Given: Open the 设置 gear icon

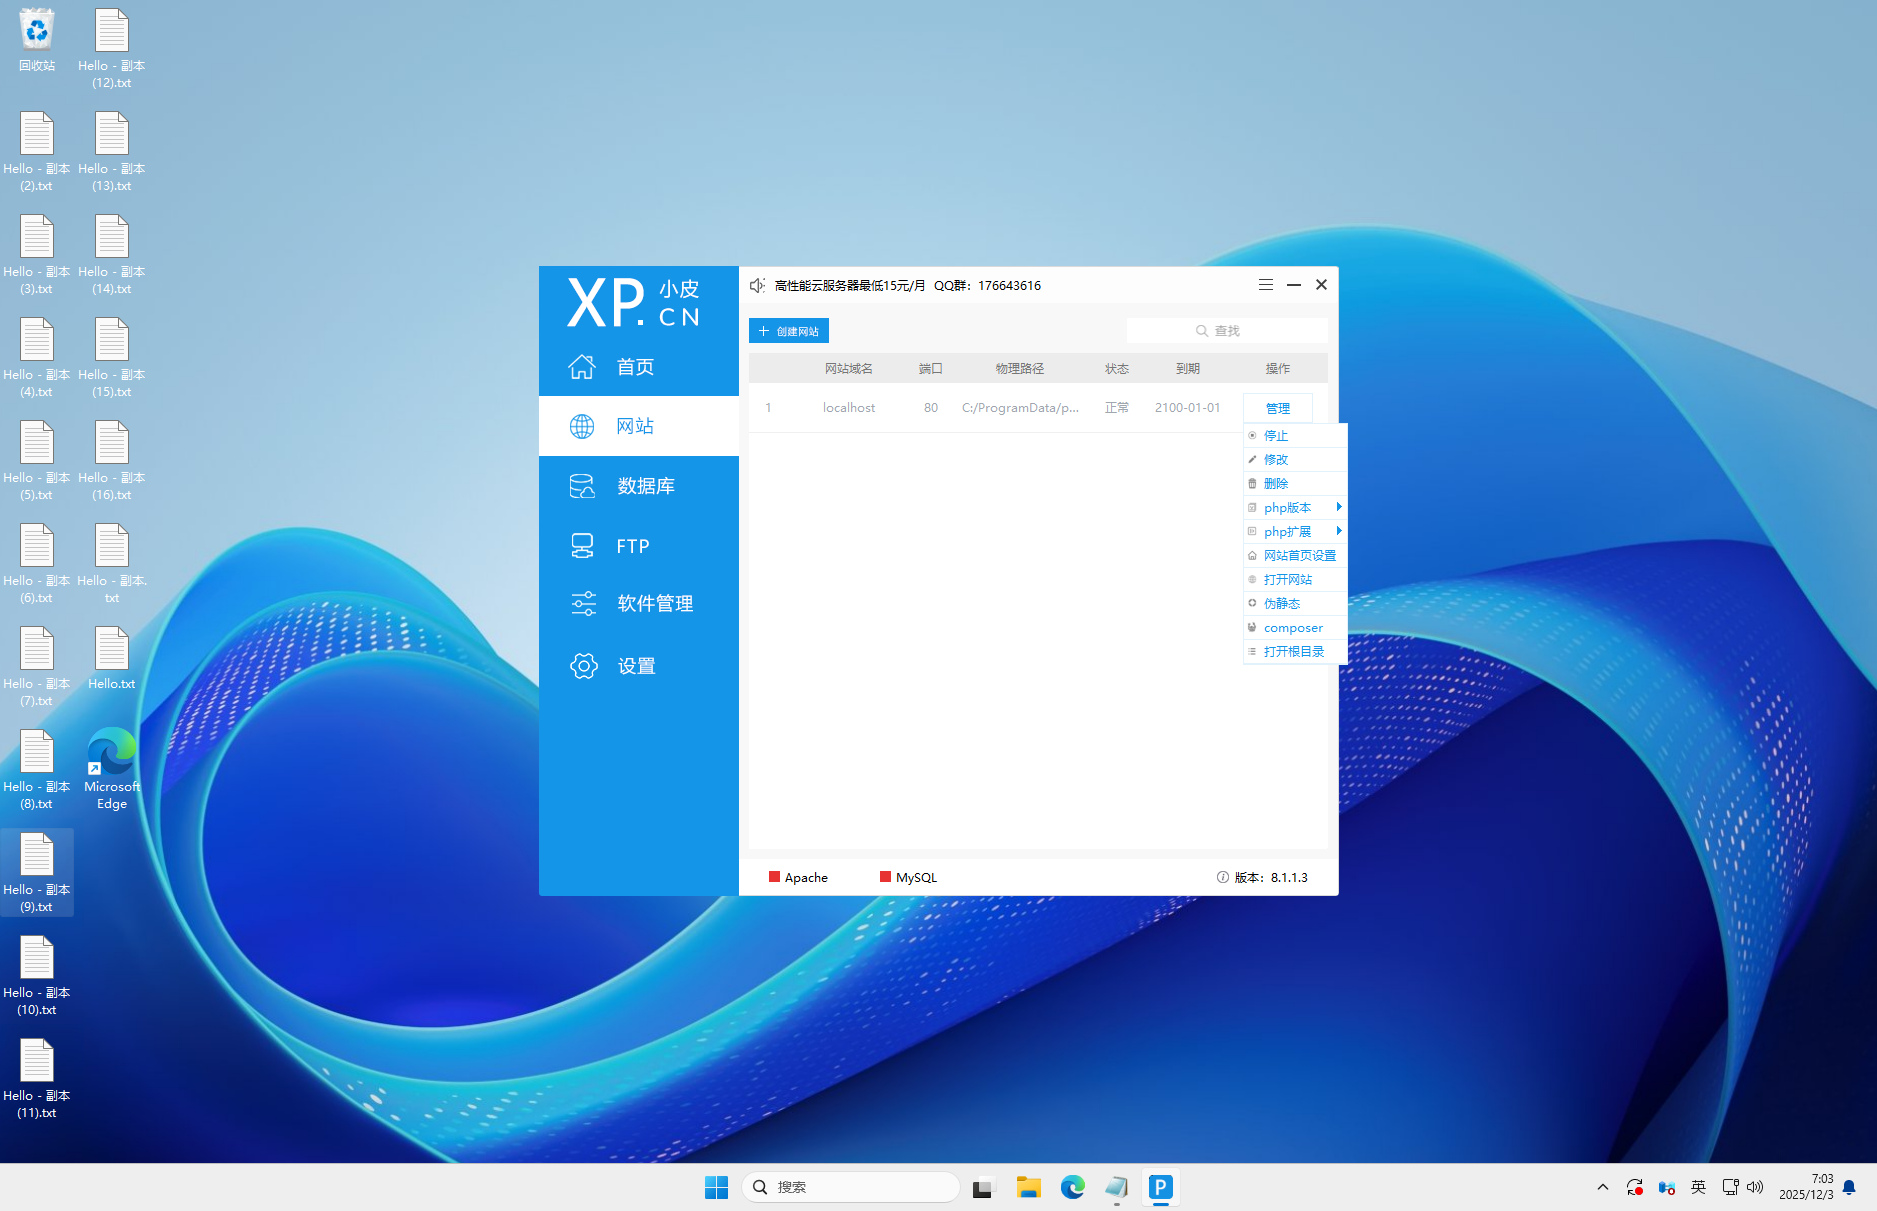Looking at the screenshot, I should click(x=584, y=666).
